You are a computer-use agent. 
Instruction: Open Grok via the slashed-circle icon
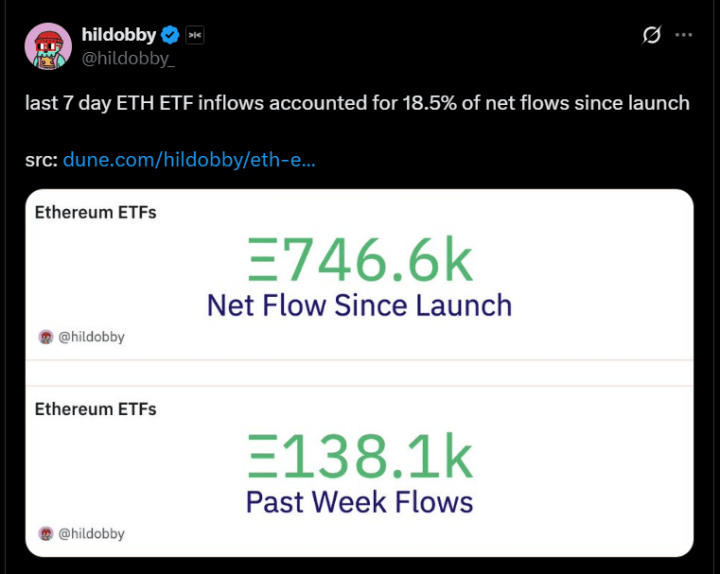[651, 35]
